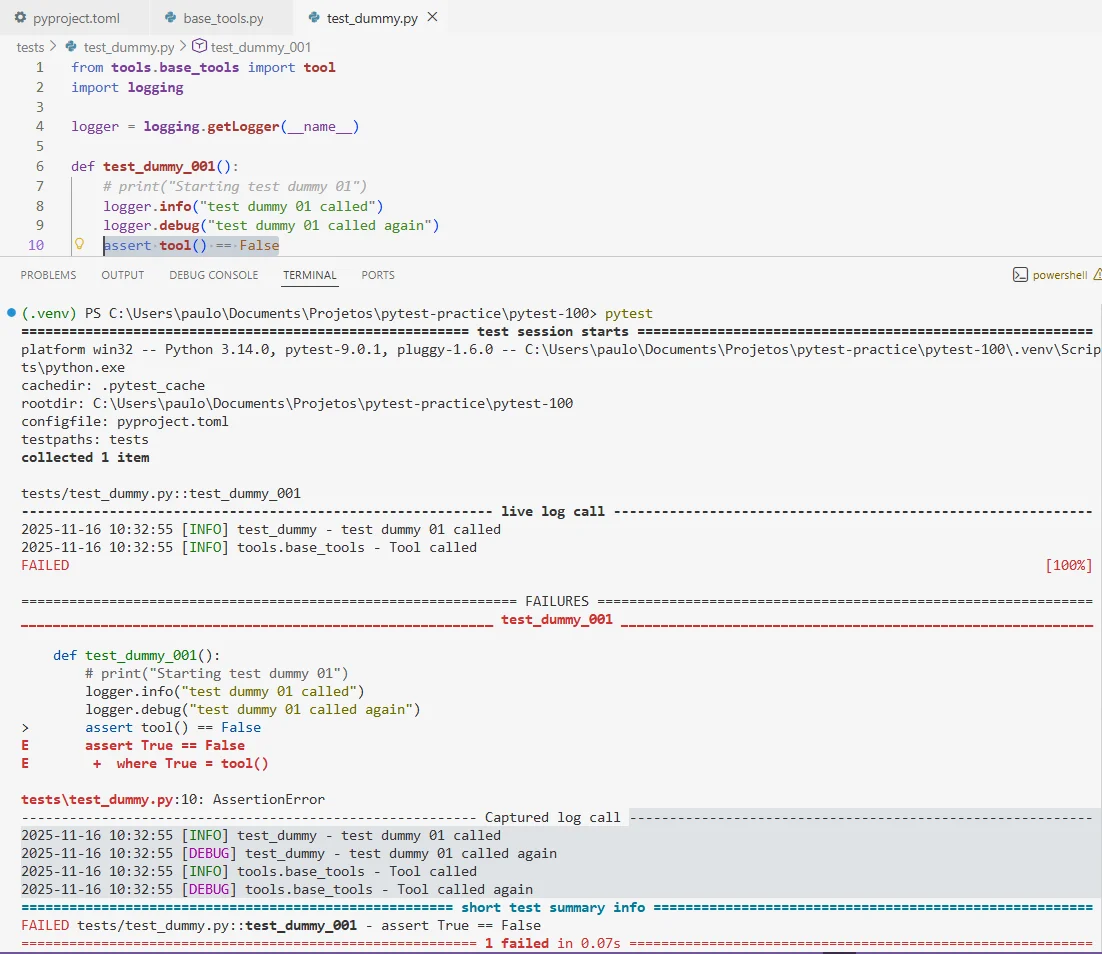Click "testpaths: tests" in the terminal

click(85, 439)
